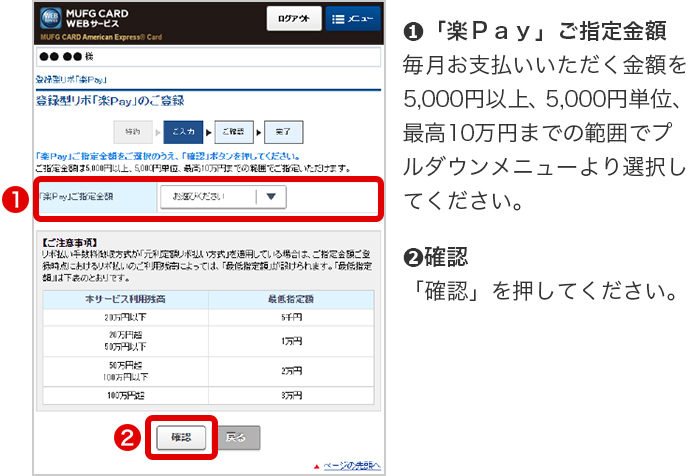
Task: Click the 戻る button
Action: pos(239,437)
